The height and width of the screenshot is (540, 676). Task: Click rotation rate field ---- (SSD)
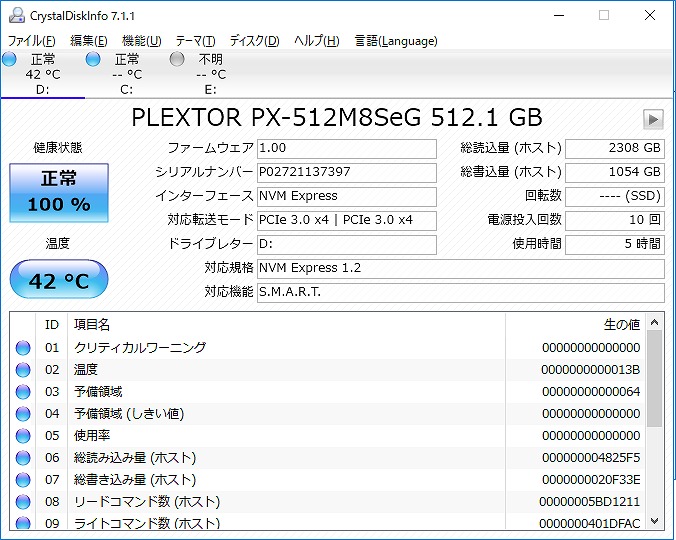[615, 196]
